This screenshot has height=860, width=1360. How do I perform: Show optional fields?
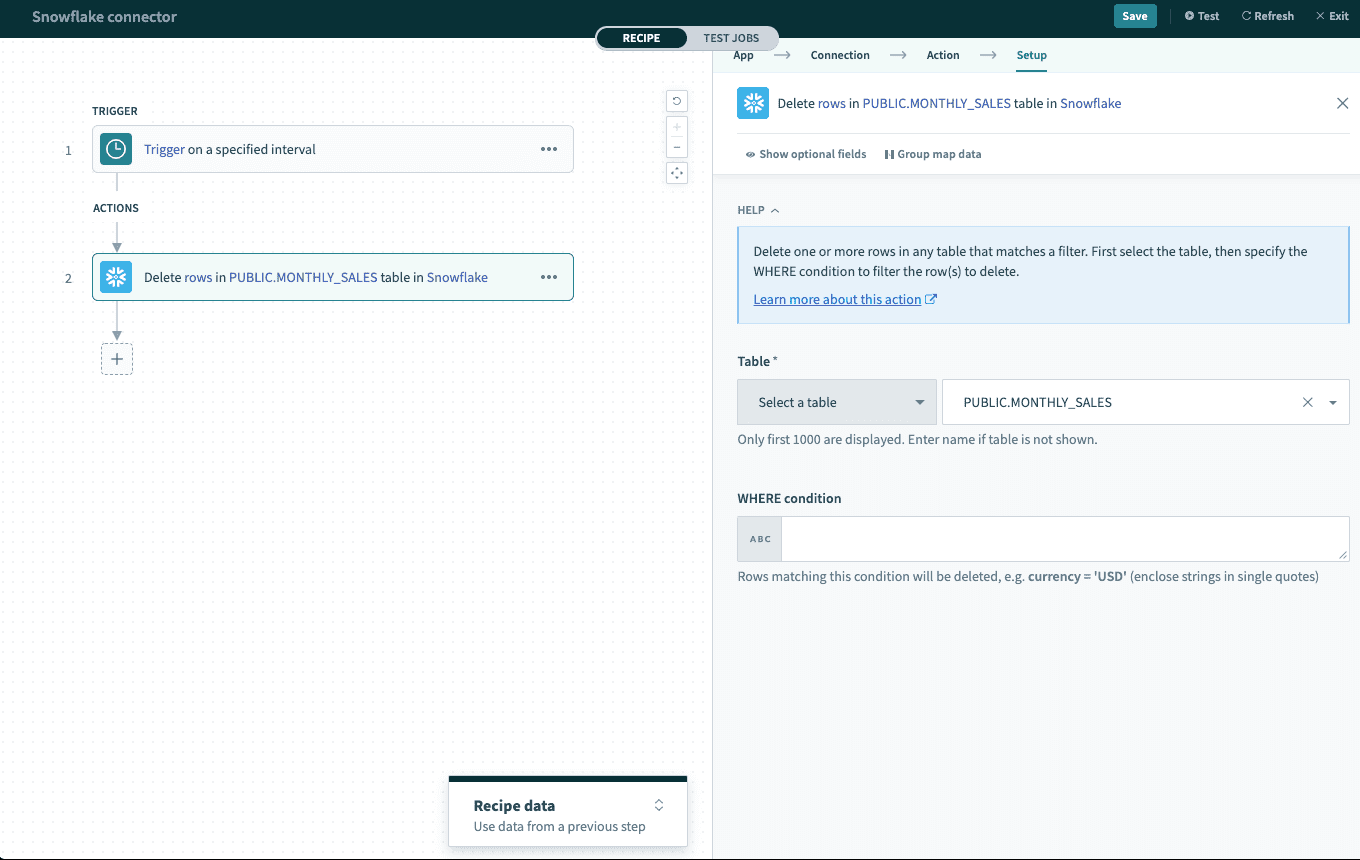click(805, 154)
